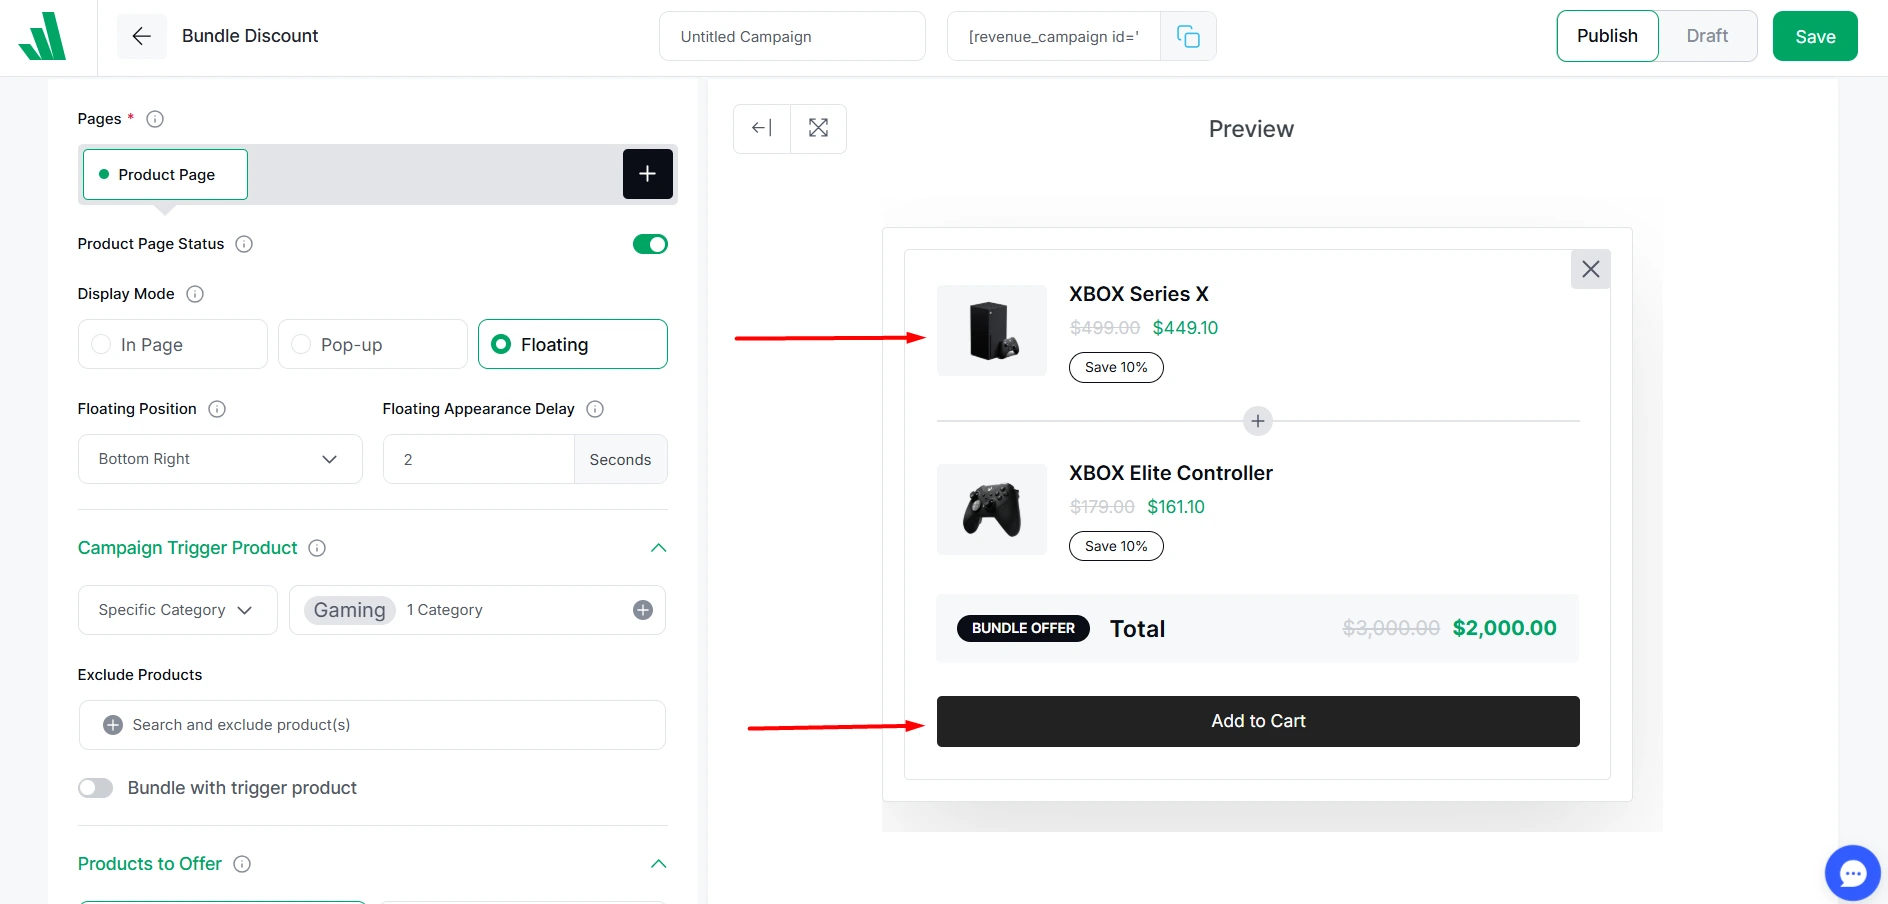Add a category via the Gaming field's plus icon
Image resolution: width=1888 pixels, height=904 pixels.
643,610
